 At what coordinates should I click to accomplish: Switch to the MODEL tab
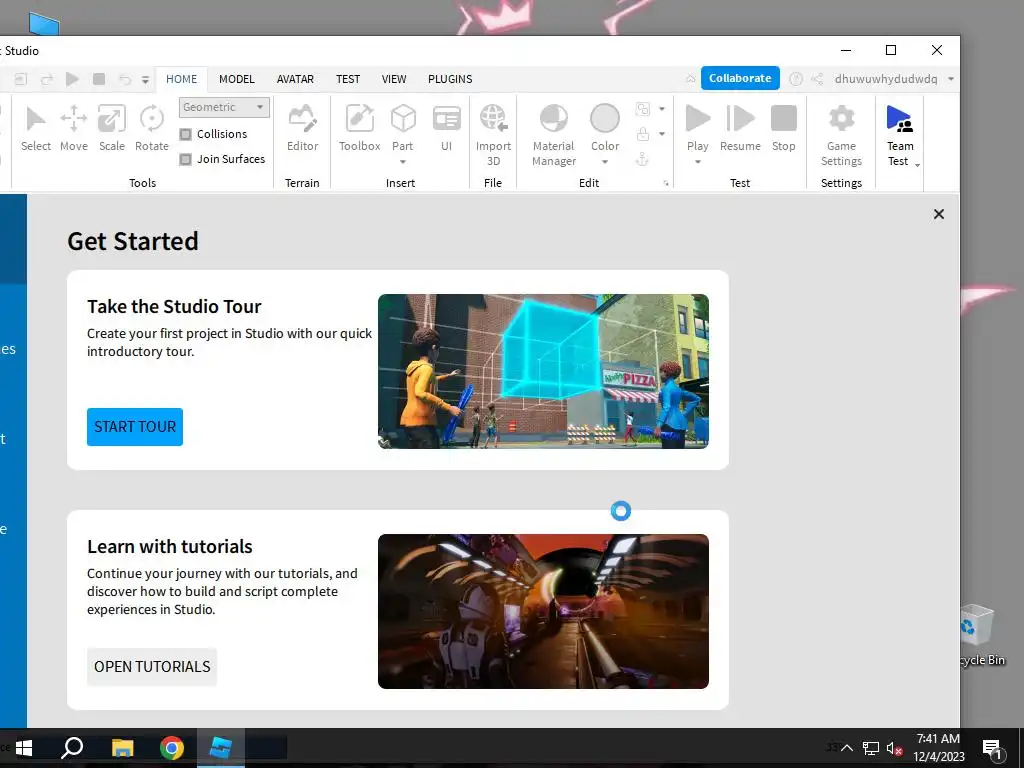(236, 79)
